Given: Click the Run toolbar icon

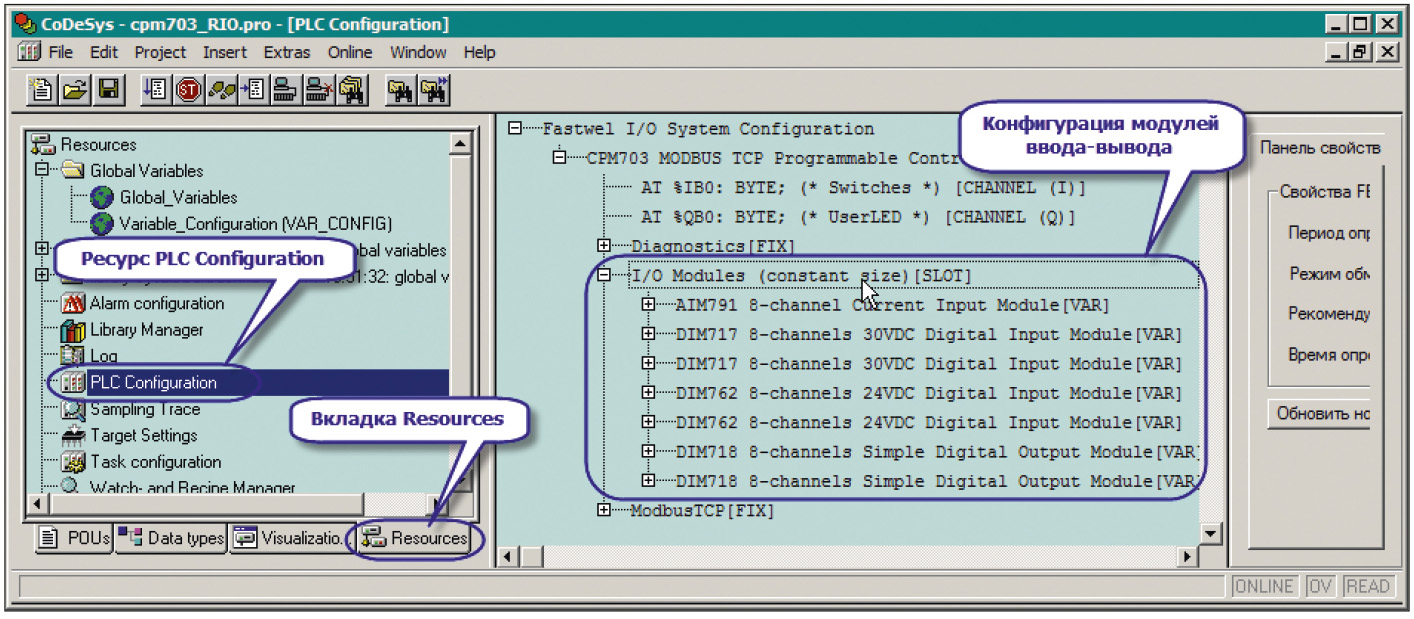Looking at the screenshot, I should (155, 90).
